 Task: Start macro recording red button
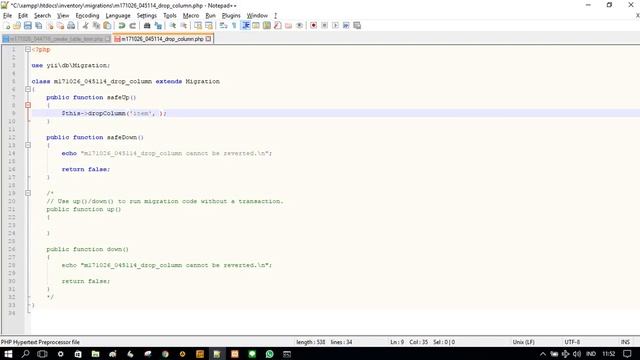click(313, 26)
